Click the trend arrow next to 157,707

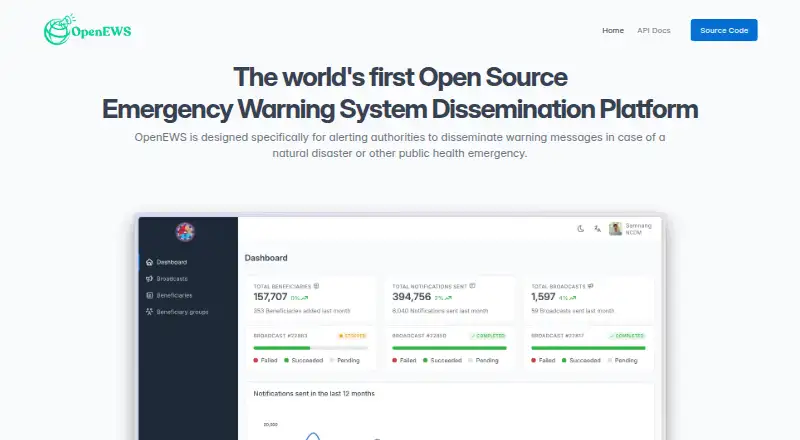point(305,298)
